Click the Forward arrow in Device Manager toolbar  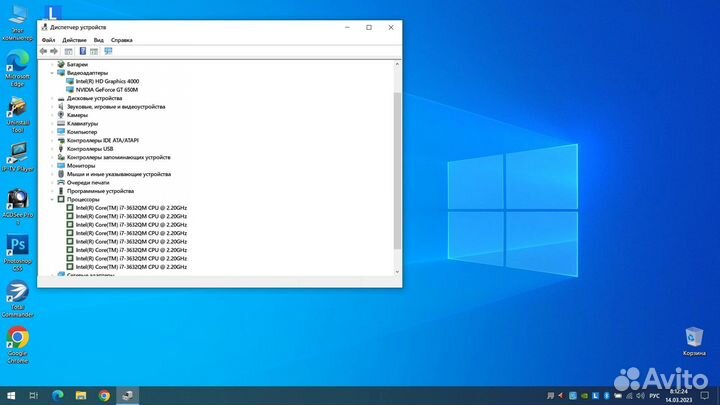click(x=54, y=51)
